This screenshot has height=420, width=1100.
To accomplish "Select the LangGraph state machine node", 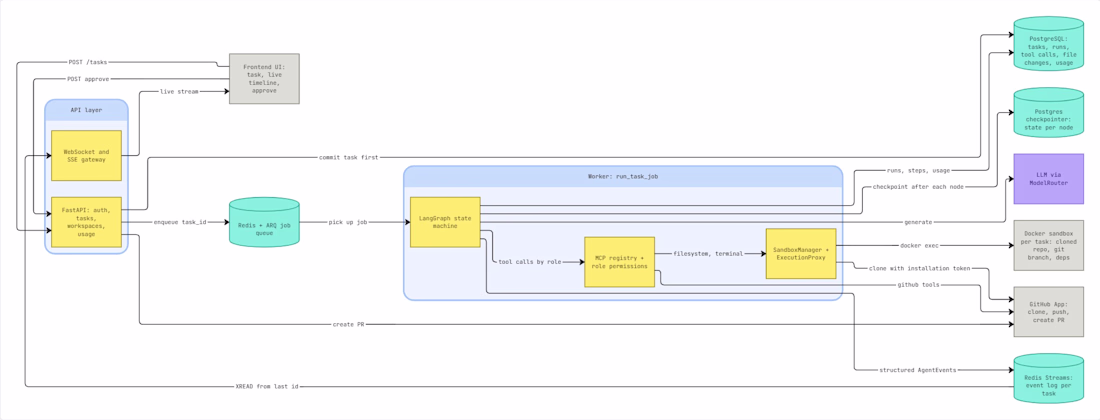I will [445, 222].
